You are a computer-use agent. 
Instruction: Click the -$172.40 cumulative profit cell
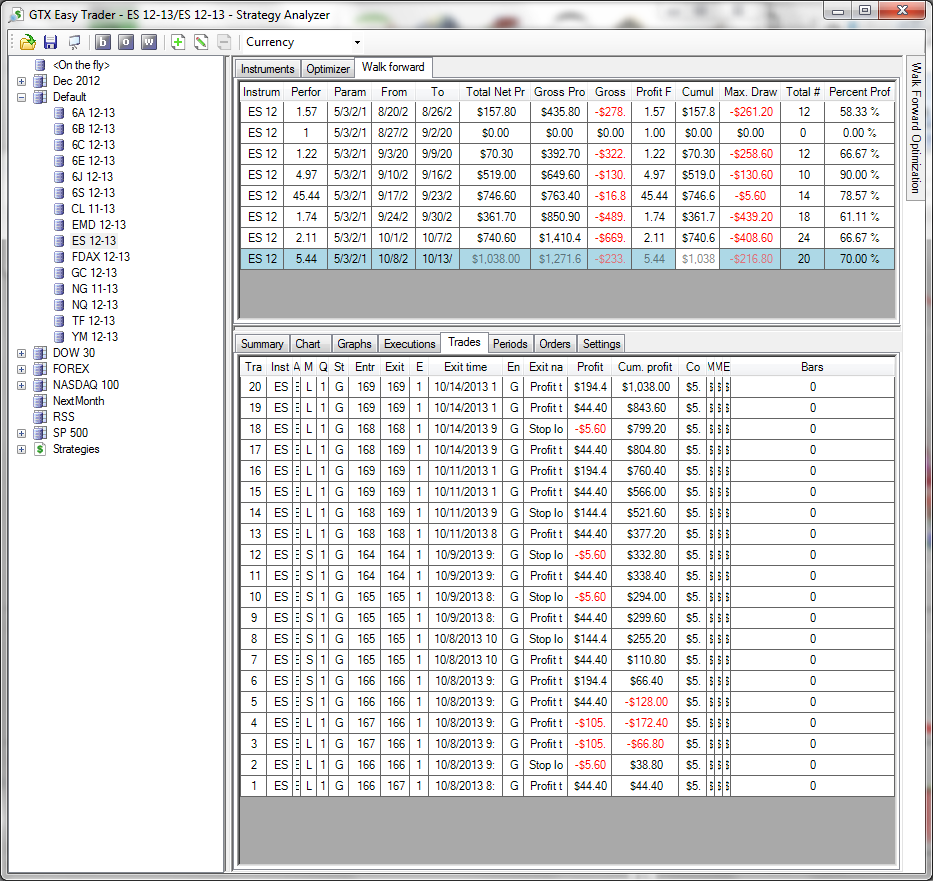pos(646,723)
